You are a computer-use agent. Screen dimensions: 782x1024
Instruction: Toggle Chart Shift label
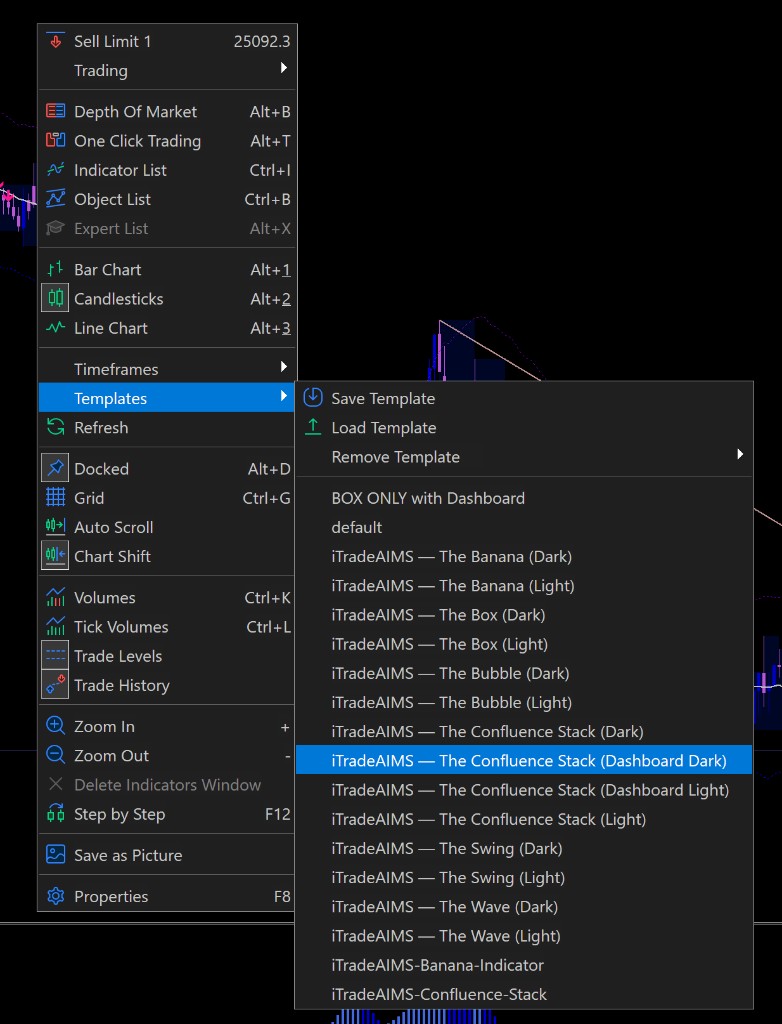(112, 556)
